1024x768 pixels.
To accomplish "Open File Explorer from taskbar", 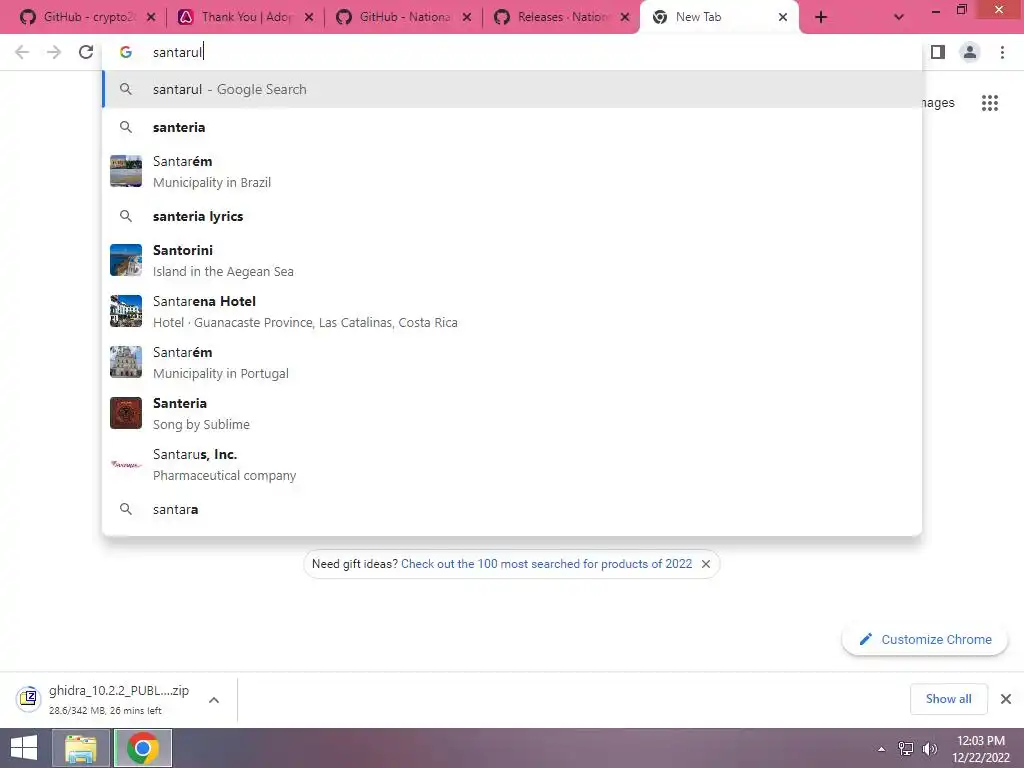I will [x=80, y=748].
